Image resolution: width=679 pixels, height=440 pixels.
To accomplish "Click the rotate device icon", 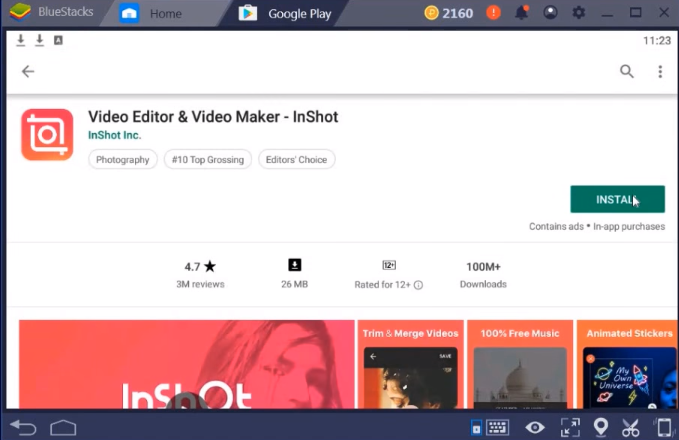I will 663,427.
